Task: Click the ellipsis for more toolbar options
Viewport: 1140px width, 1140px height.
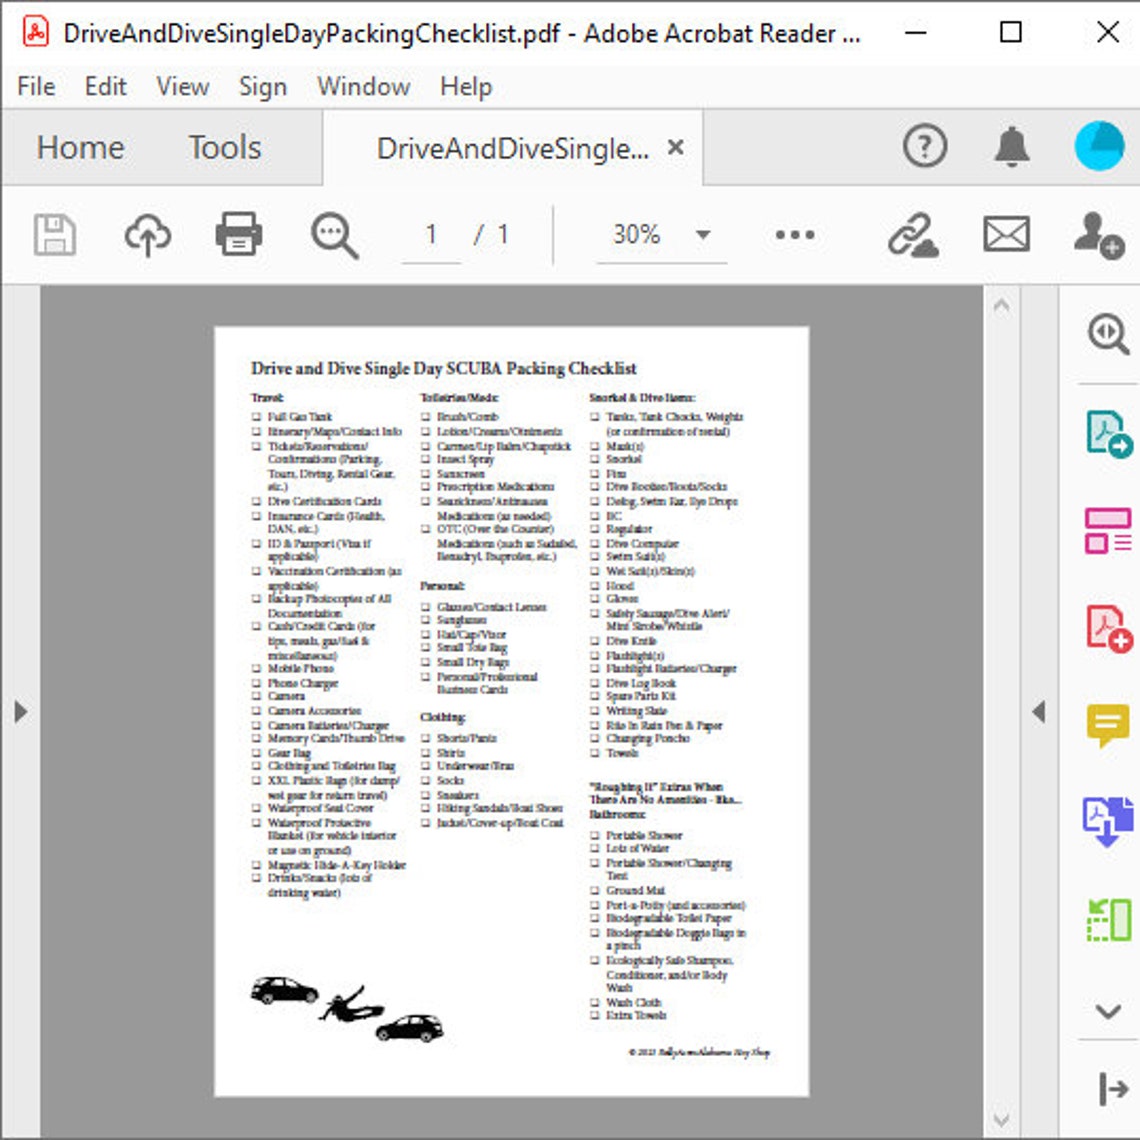Action: point(793,235)
